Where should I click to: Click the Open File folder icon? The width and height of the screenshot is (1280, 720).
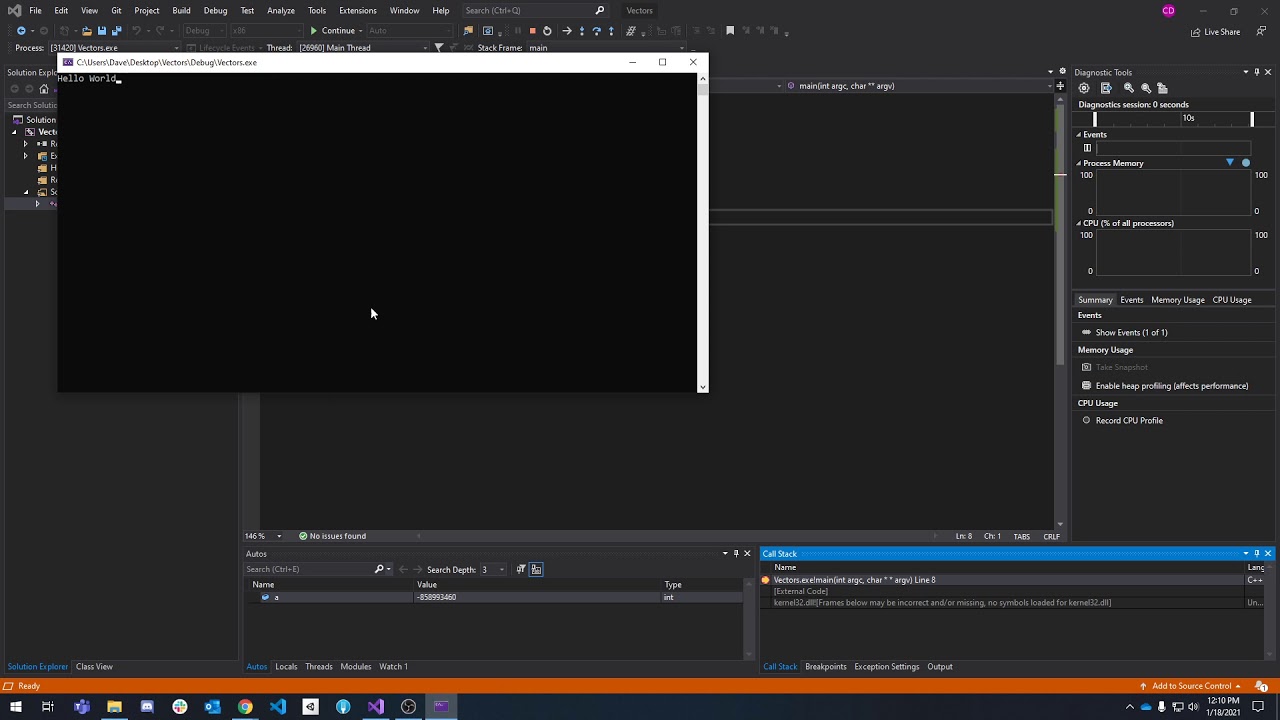click(x=87, y=31)
